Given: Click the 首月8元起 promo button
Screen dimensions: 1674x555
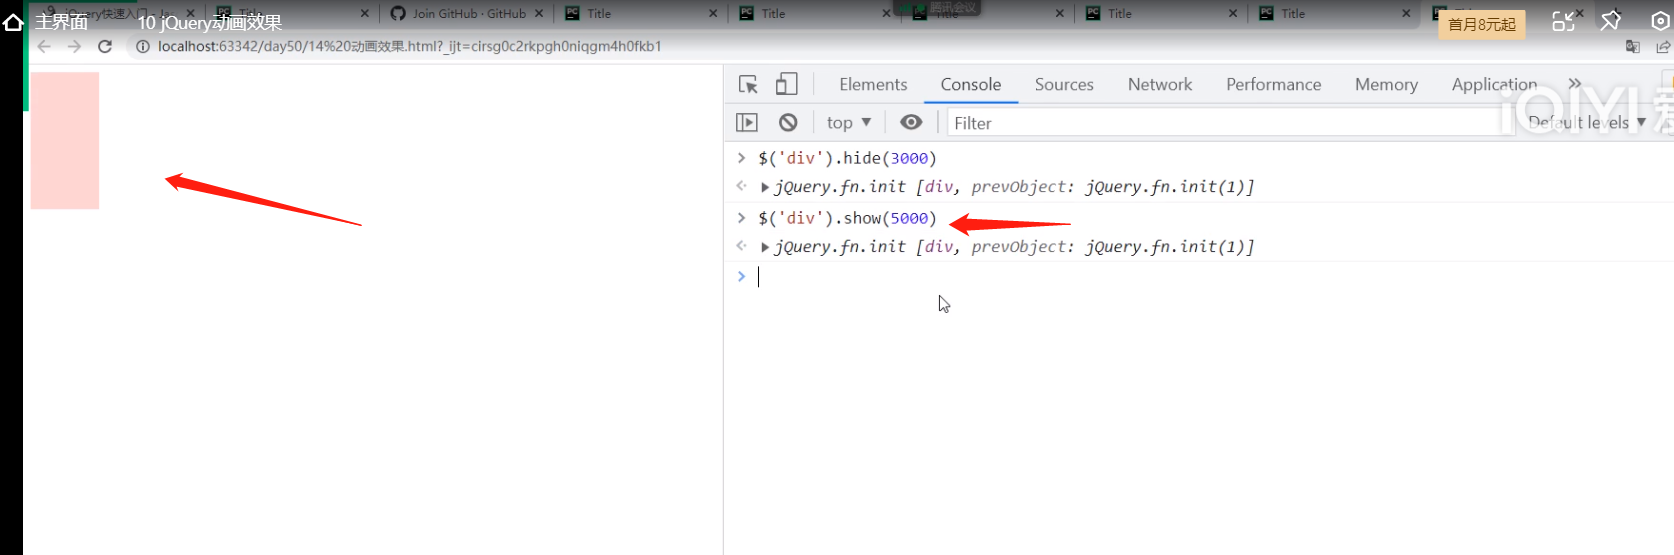Looking at the screenshot, I should click(1482, 24).
